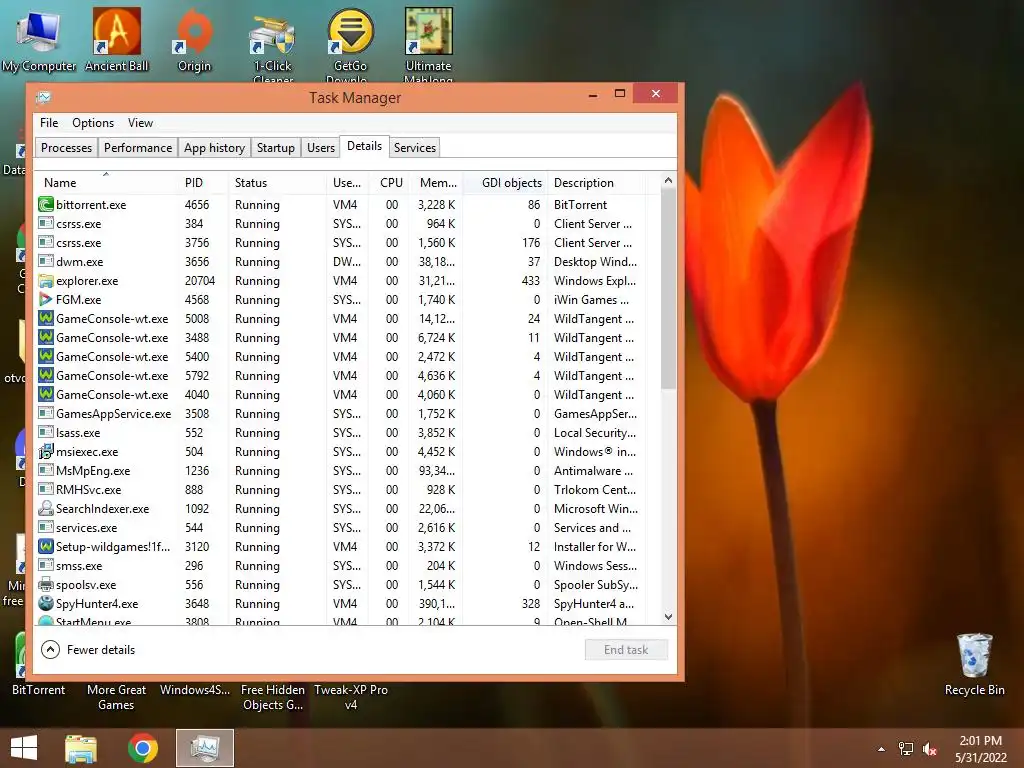This screenshot has width=1024, height=768.
Task: Click the 'iWin Games ...' description
Action: point(591,300)
